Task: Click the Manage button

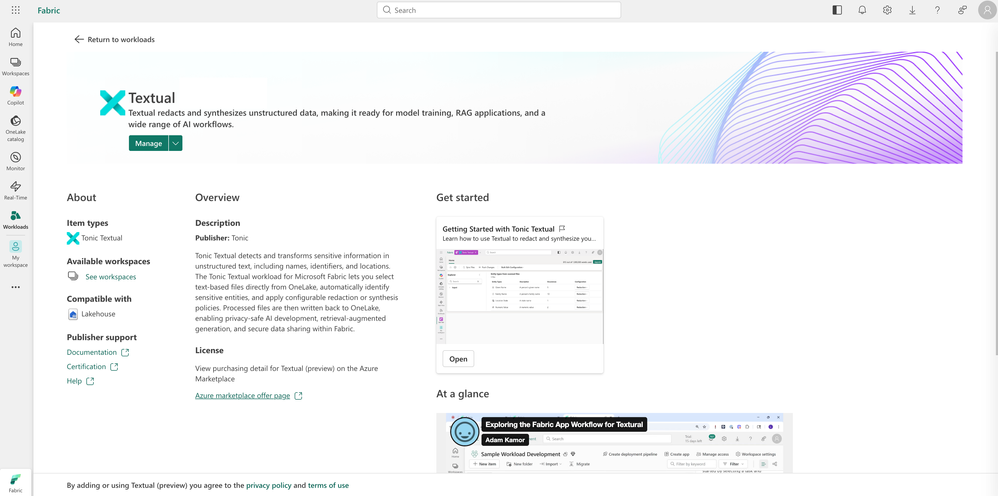Action: pyautogui.click(x=148, y=143)
